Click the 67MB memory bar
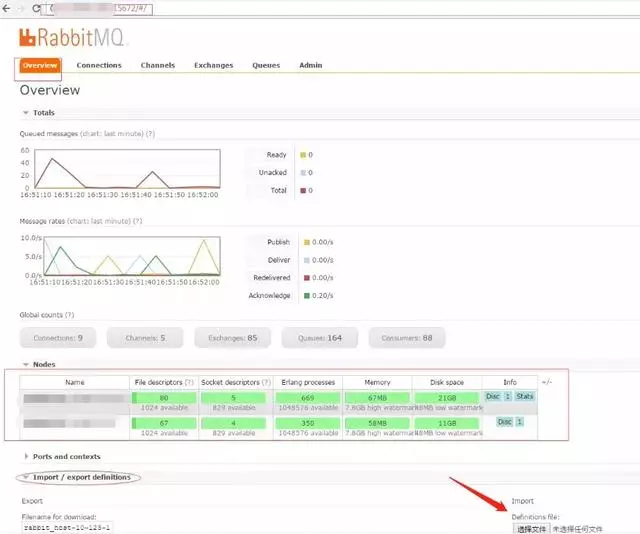Image resolution: width=640 pixels, height=534 pixels. (x=377, y=398)
